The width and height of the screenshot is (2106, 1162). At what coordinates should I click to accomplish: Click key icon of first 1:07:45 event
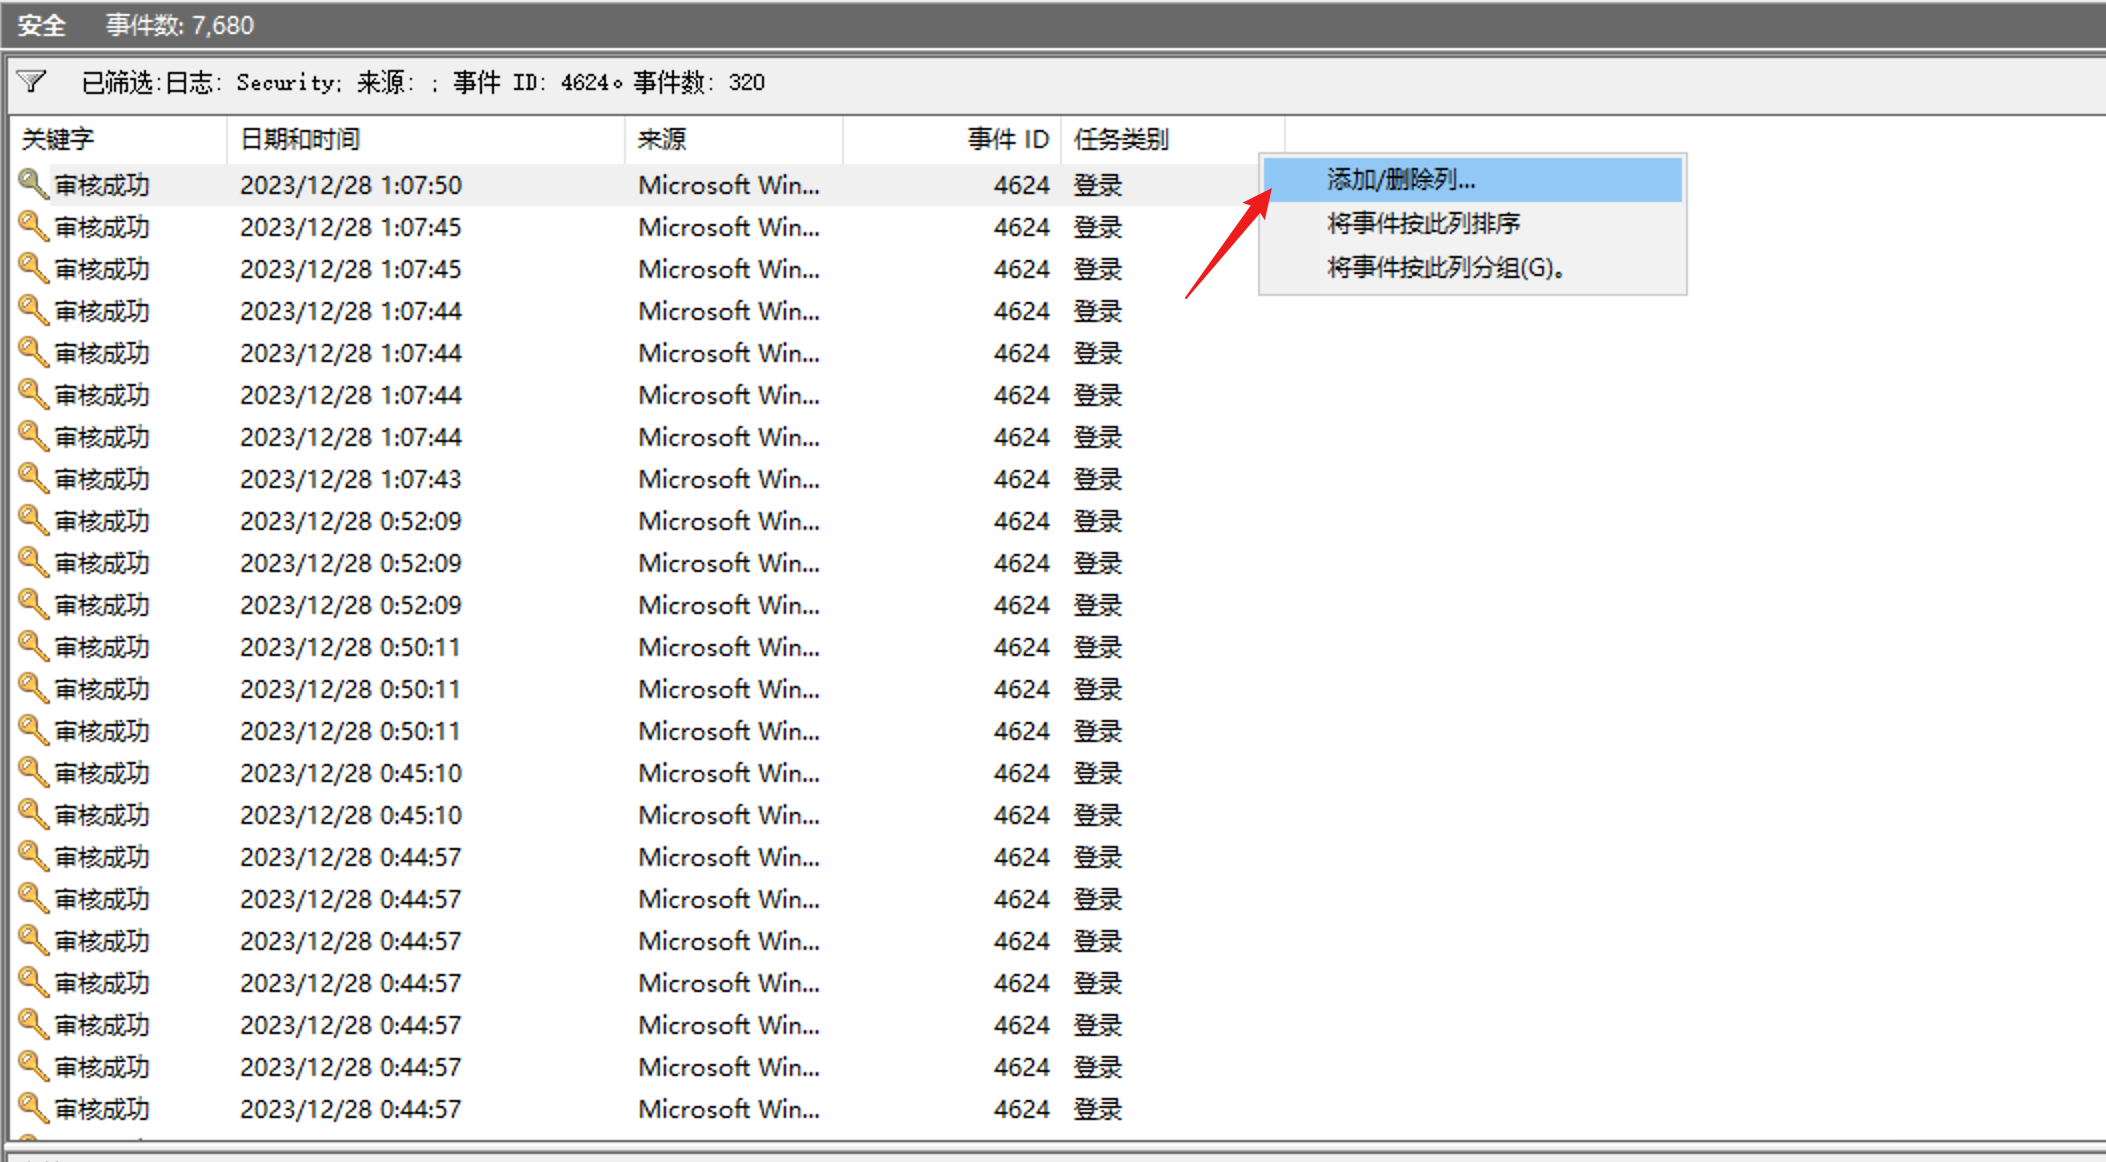coord(33,226)
